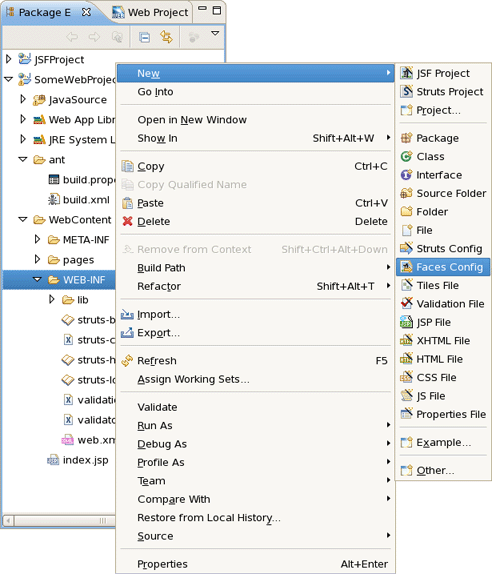This screenshot has width=492, height=574.
Task: Click the CSS File icon
Action: [406, 377]
